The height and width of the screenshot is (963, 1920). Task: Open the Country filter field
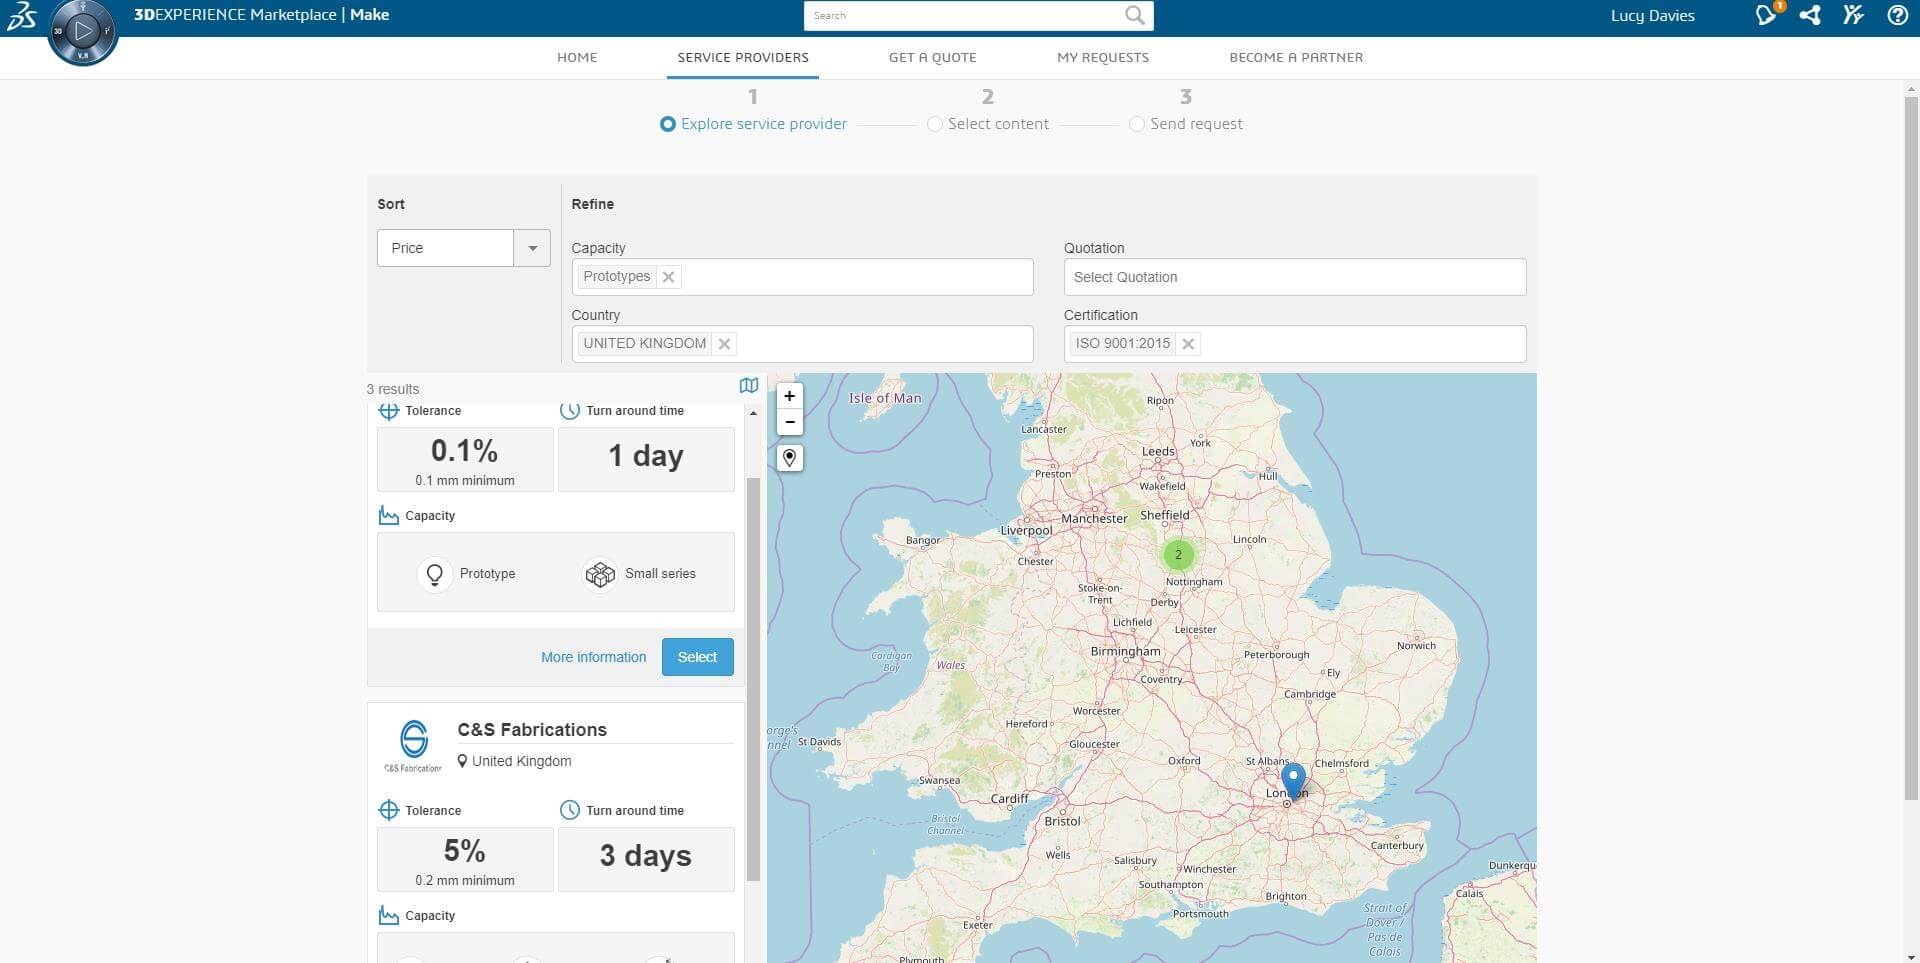point(802,344)
